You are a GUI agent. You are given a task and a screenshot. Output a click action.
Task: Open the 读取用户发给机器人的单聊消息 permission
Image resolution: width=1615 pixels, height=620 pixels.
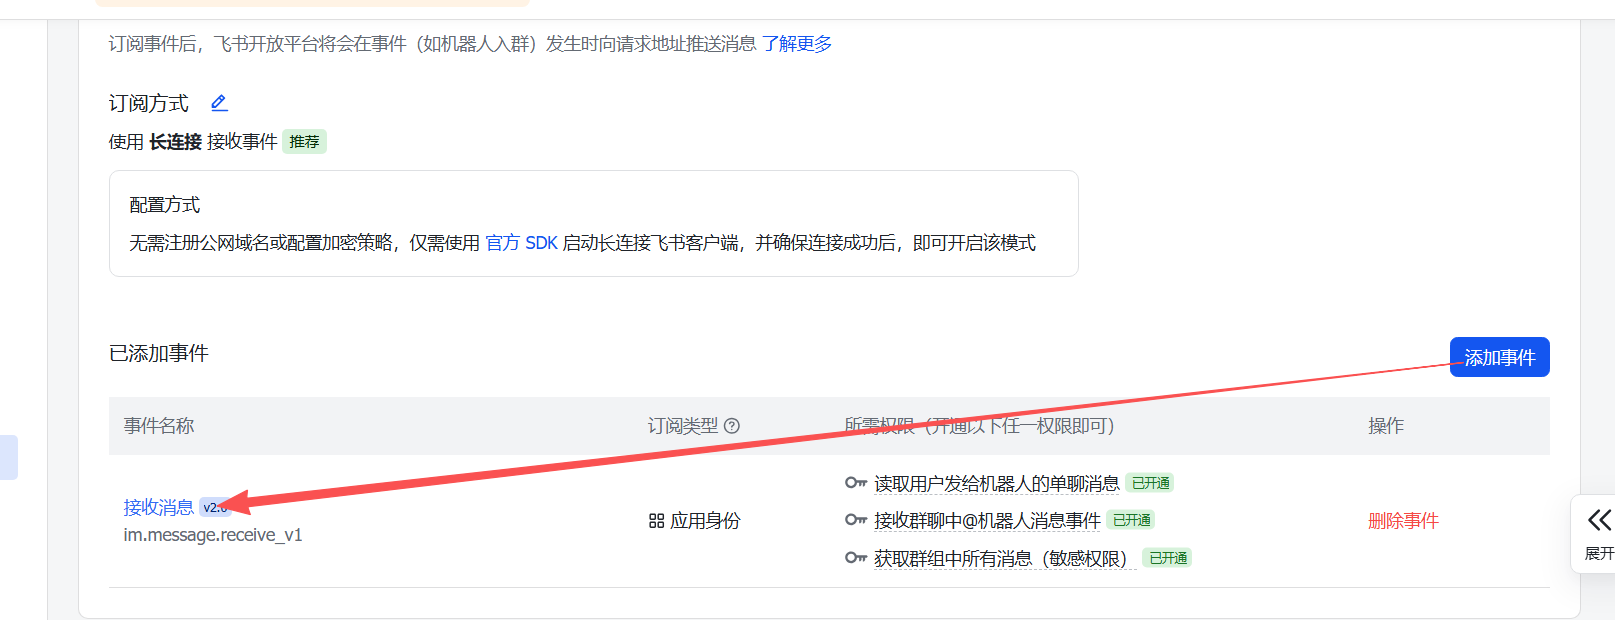(996, 484)
